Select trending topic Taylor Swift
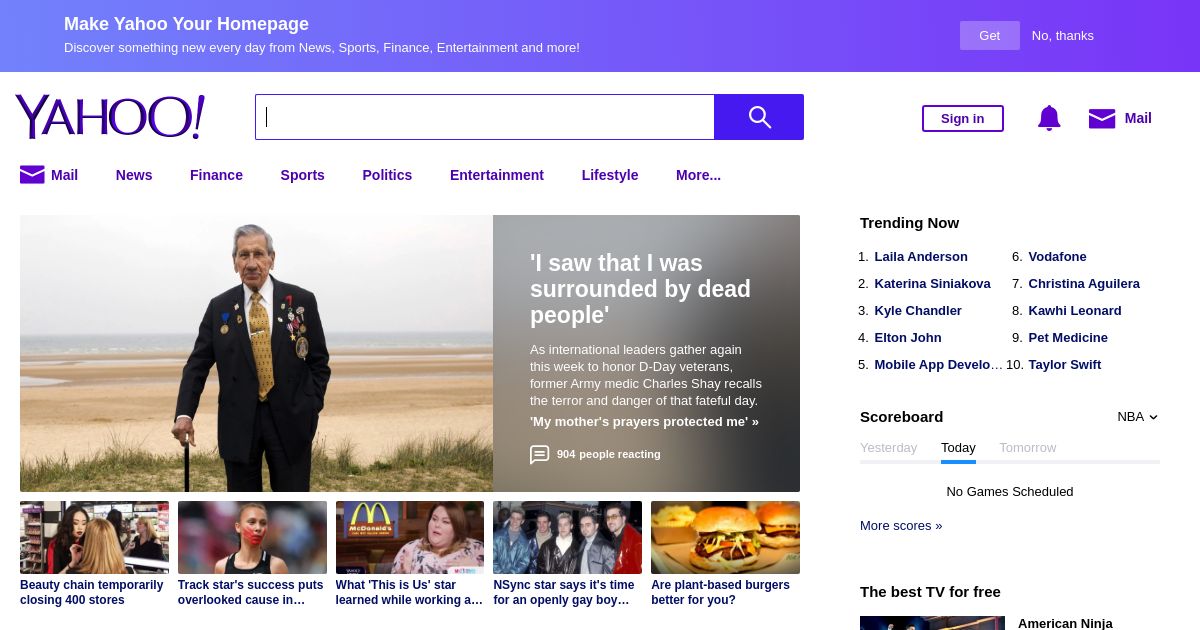 click(x=1064, y=365)
